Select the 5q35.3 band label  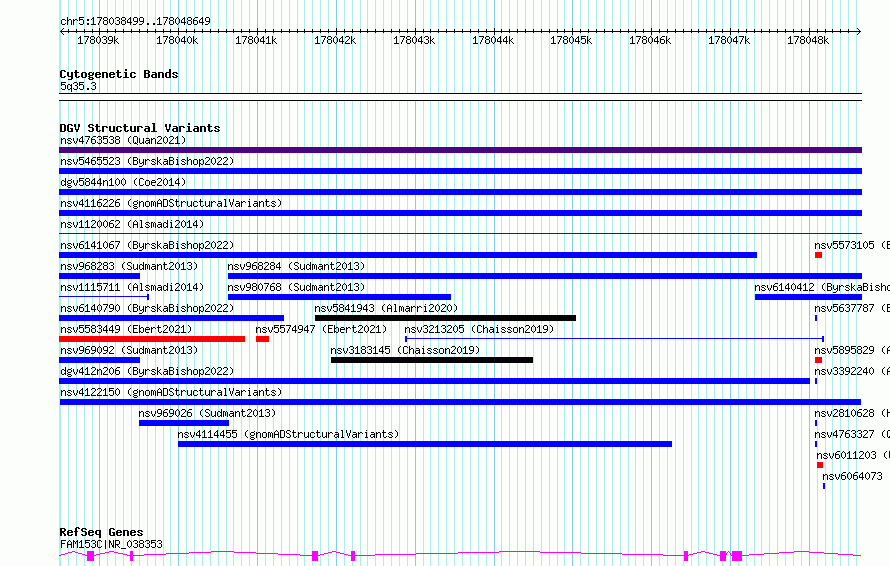(x=78, y=86)
